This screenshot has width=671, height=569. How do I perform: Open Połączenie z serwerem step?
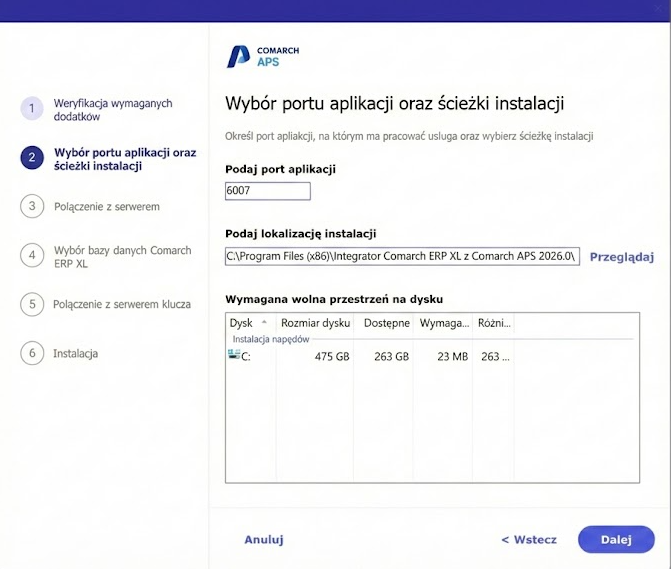107,207
